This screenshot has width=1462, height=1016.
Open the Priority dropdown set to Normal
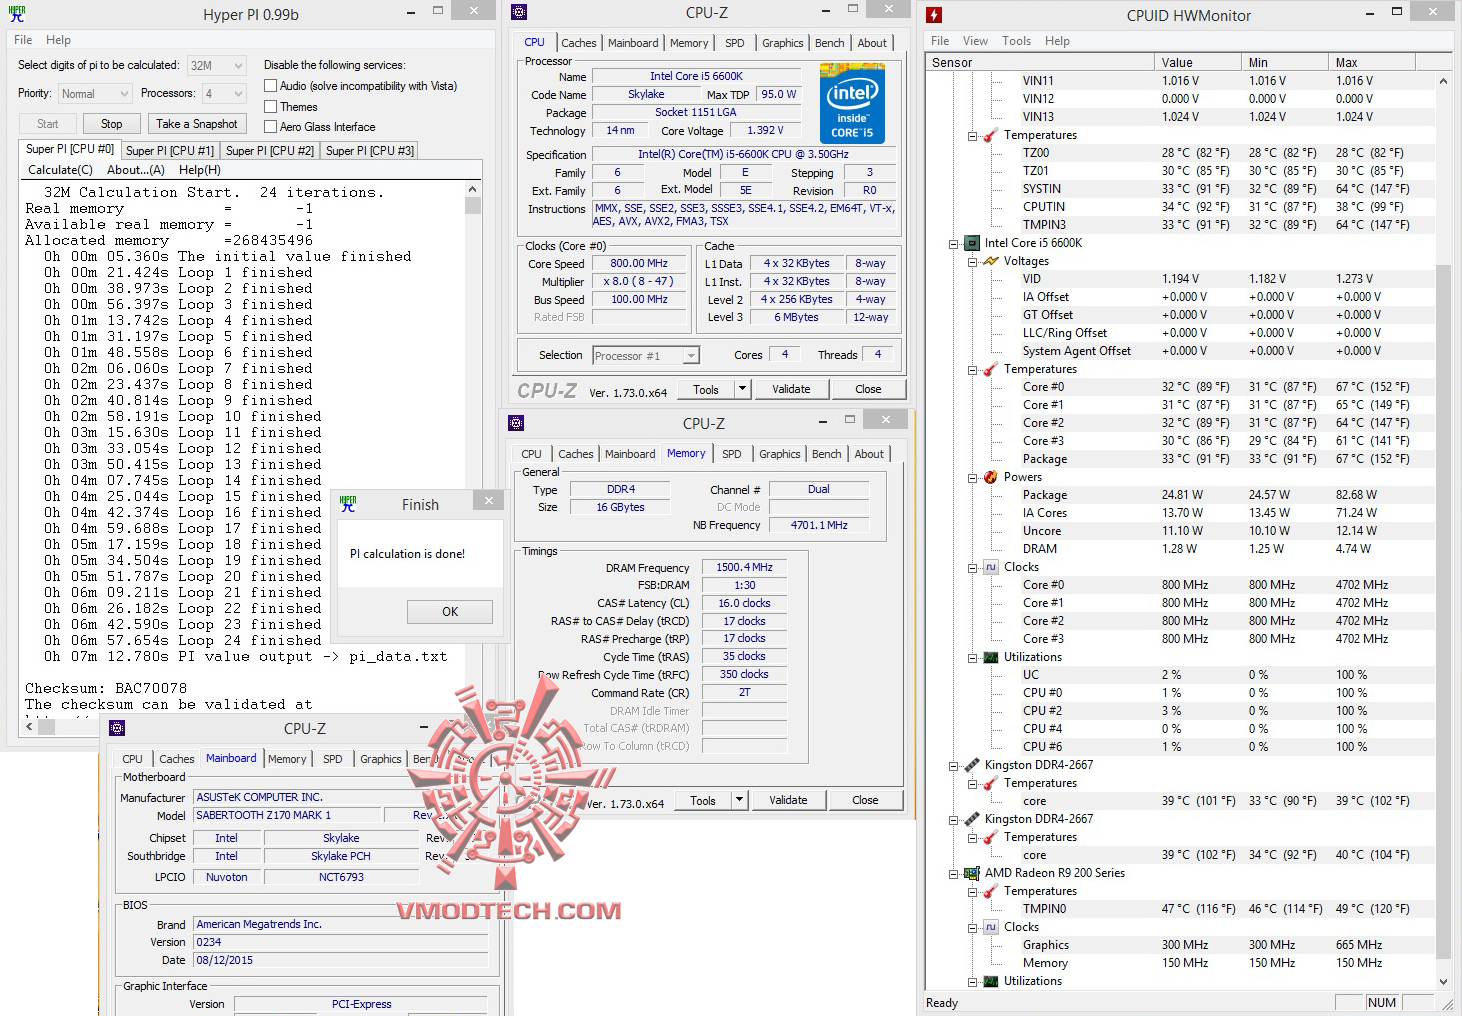(95, 94)
